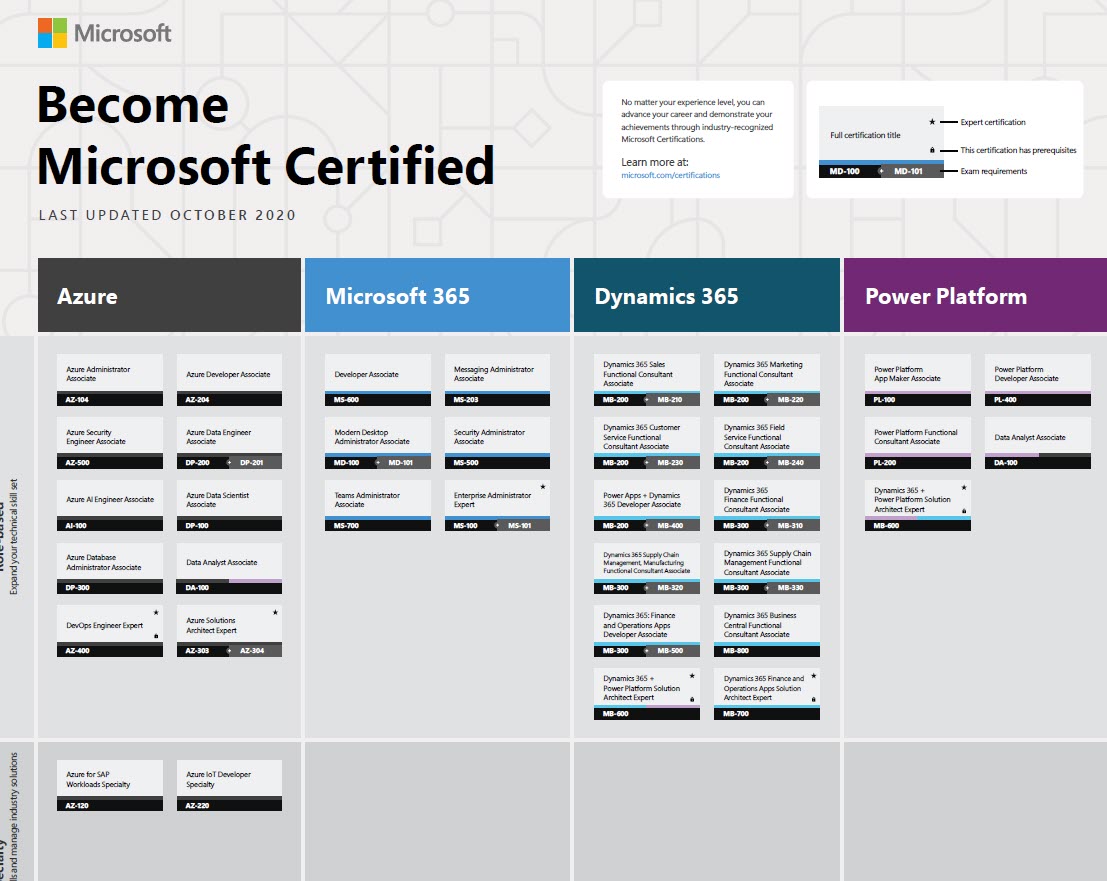Select the Power Platform column header
The width and height of the screenshot is (1107, 881).
[x=975, y=296]
